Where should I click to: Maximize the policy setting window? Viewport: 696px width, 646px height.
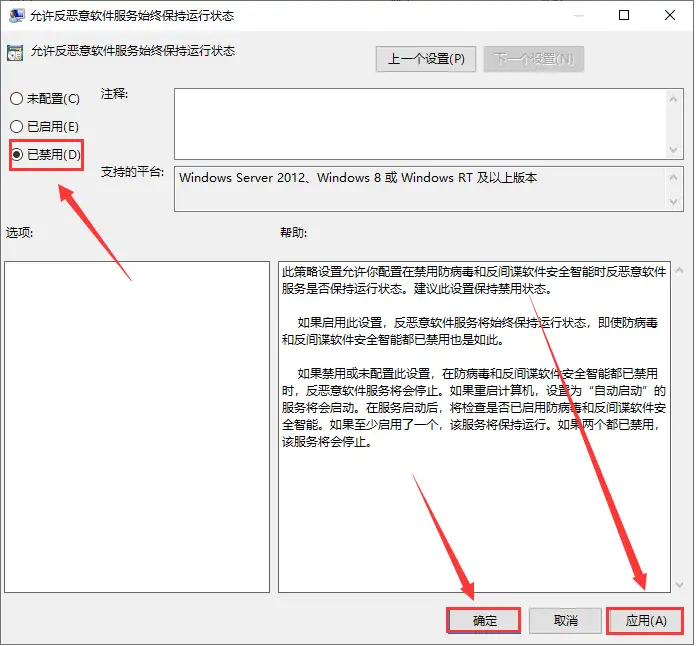click(x=624, y=16)
